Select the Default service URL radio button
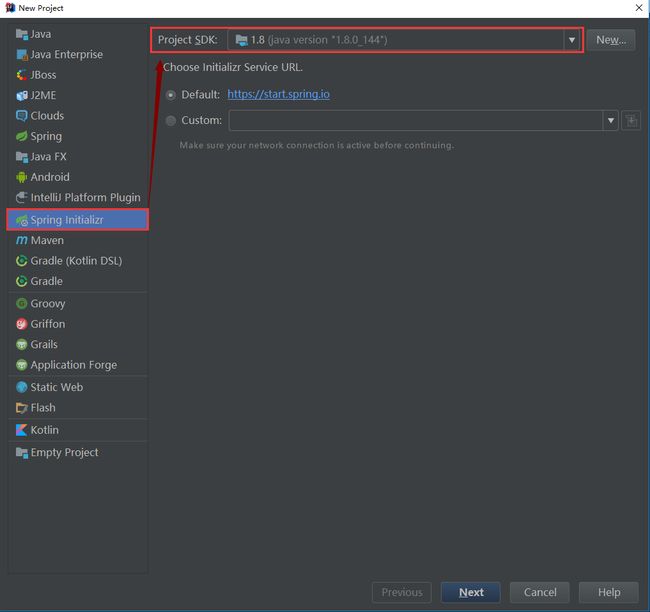 170,95
